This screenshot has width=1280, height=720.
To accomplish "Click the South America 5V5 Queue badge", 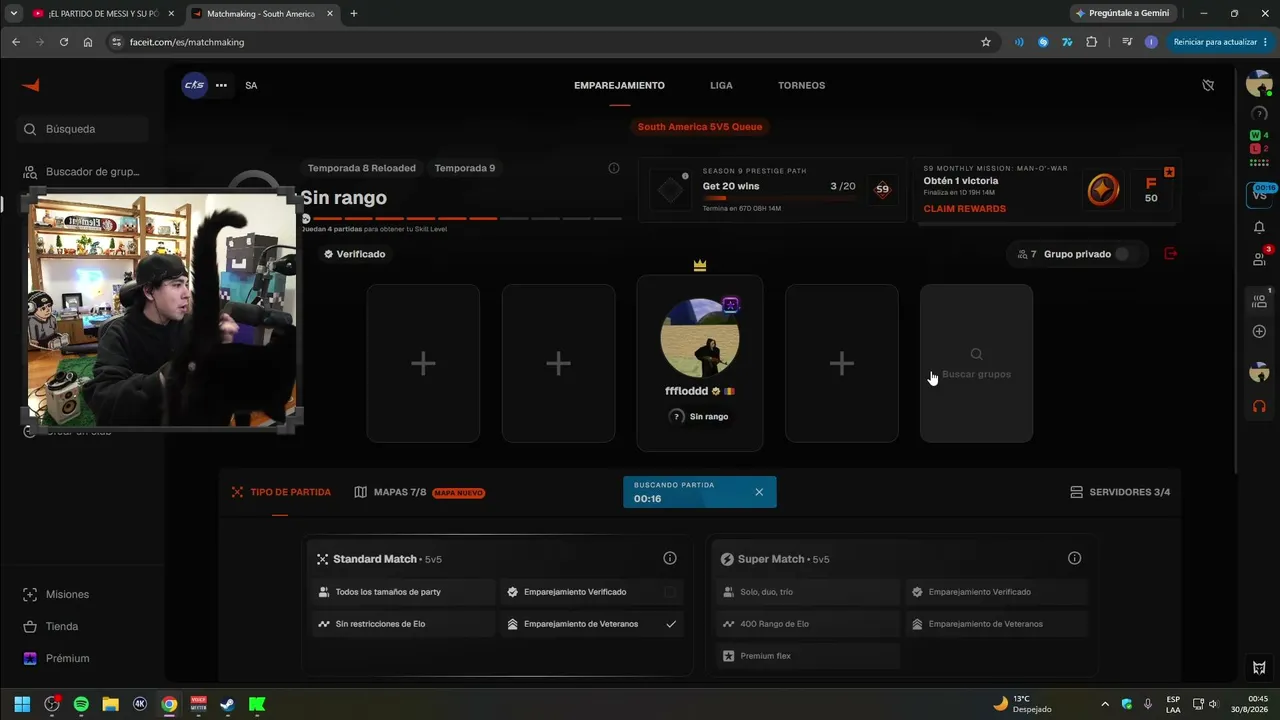I will pyautogui.click(x=700, y=127).
